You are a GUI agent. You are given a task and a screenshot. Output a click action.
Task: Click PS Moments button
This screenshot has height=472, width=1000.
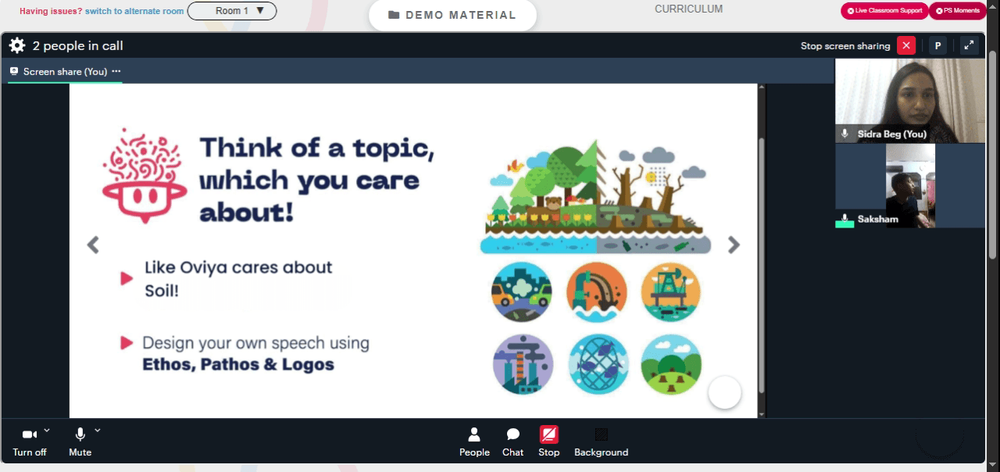(x=957, y=11)
